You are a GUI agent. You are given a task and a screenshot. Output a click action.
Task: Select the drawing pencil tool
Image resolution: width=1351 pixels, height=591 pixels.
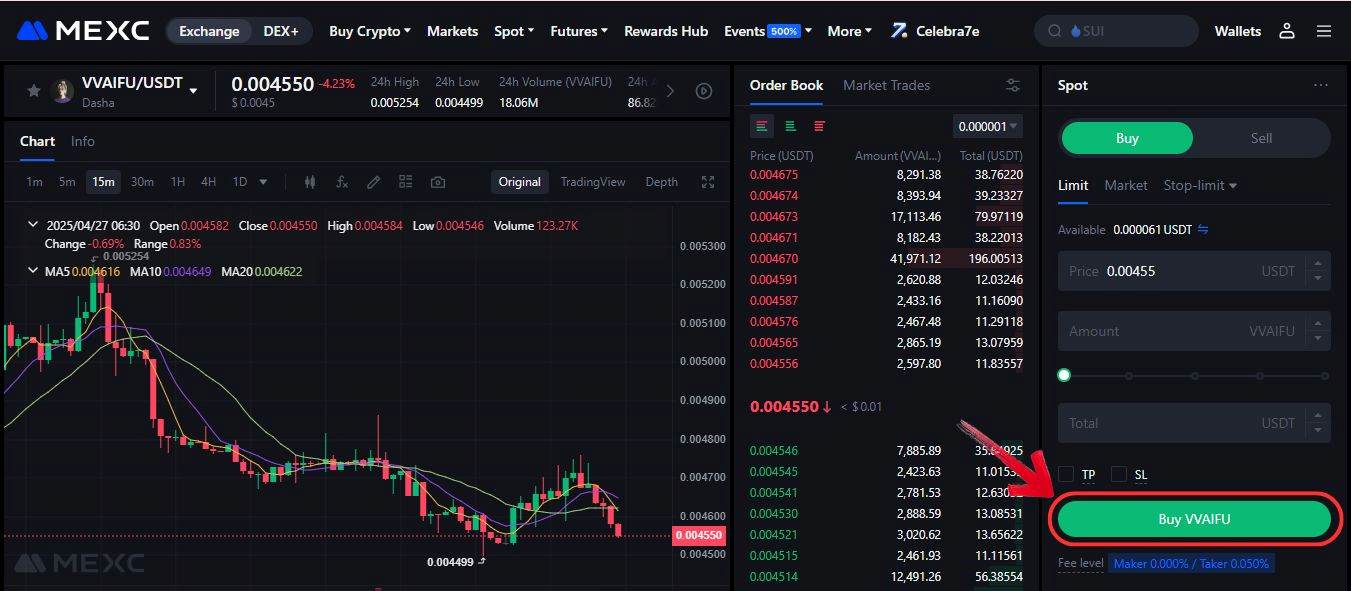[x=373, y=182]
